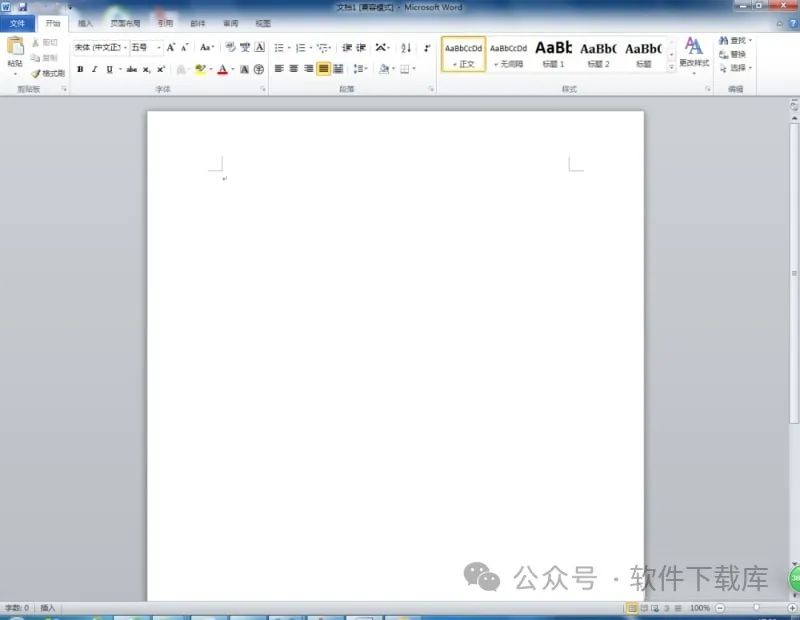
Task: Open the Change Case Aa dropdown
Action: (207, 47)
